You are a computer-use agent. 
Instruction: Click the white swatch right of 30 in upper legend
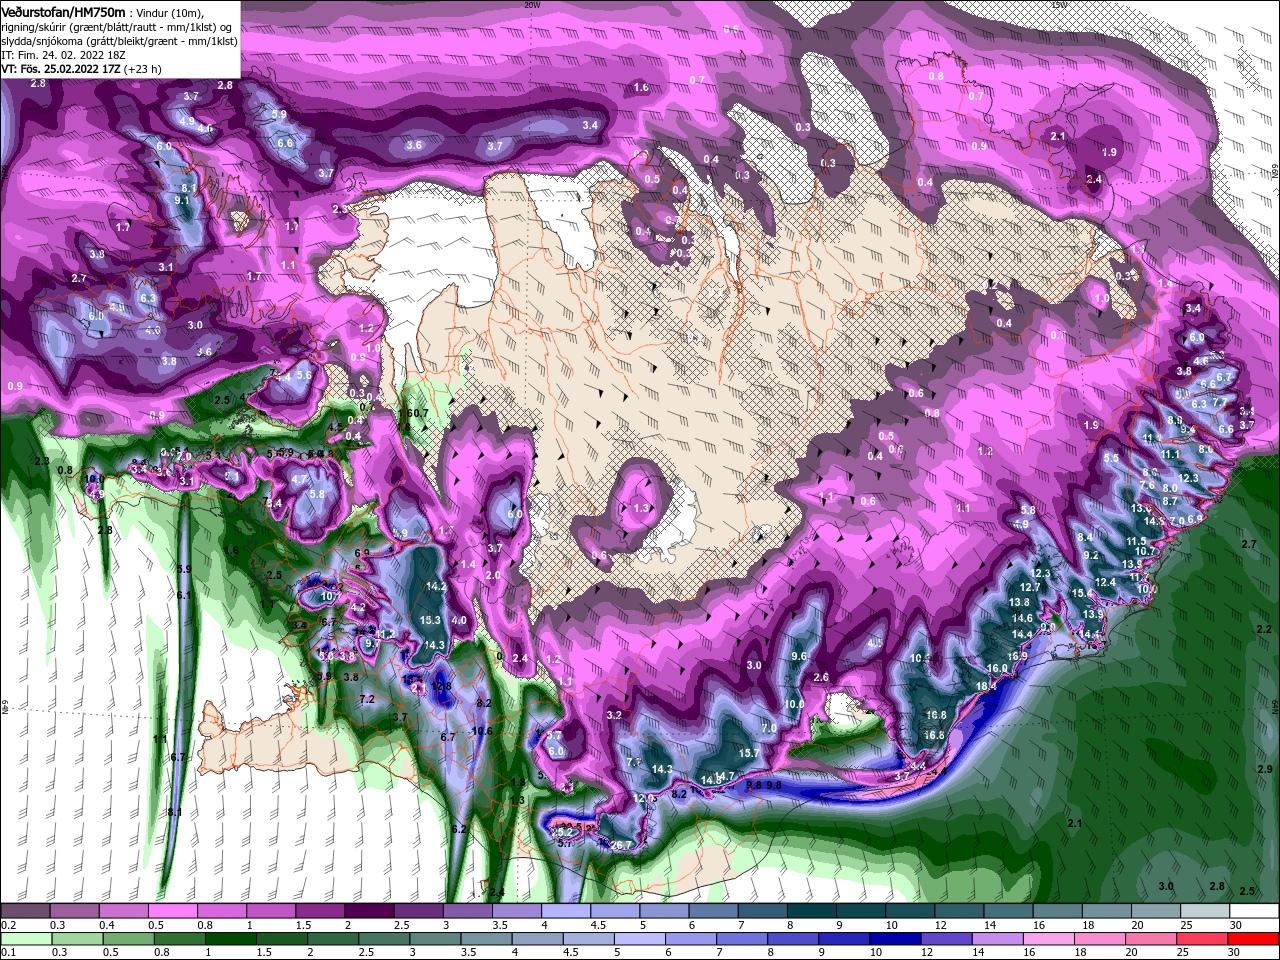pyautogui.click(x=1255, y=911)
